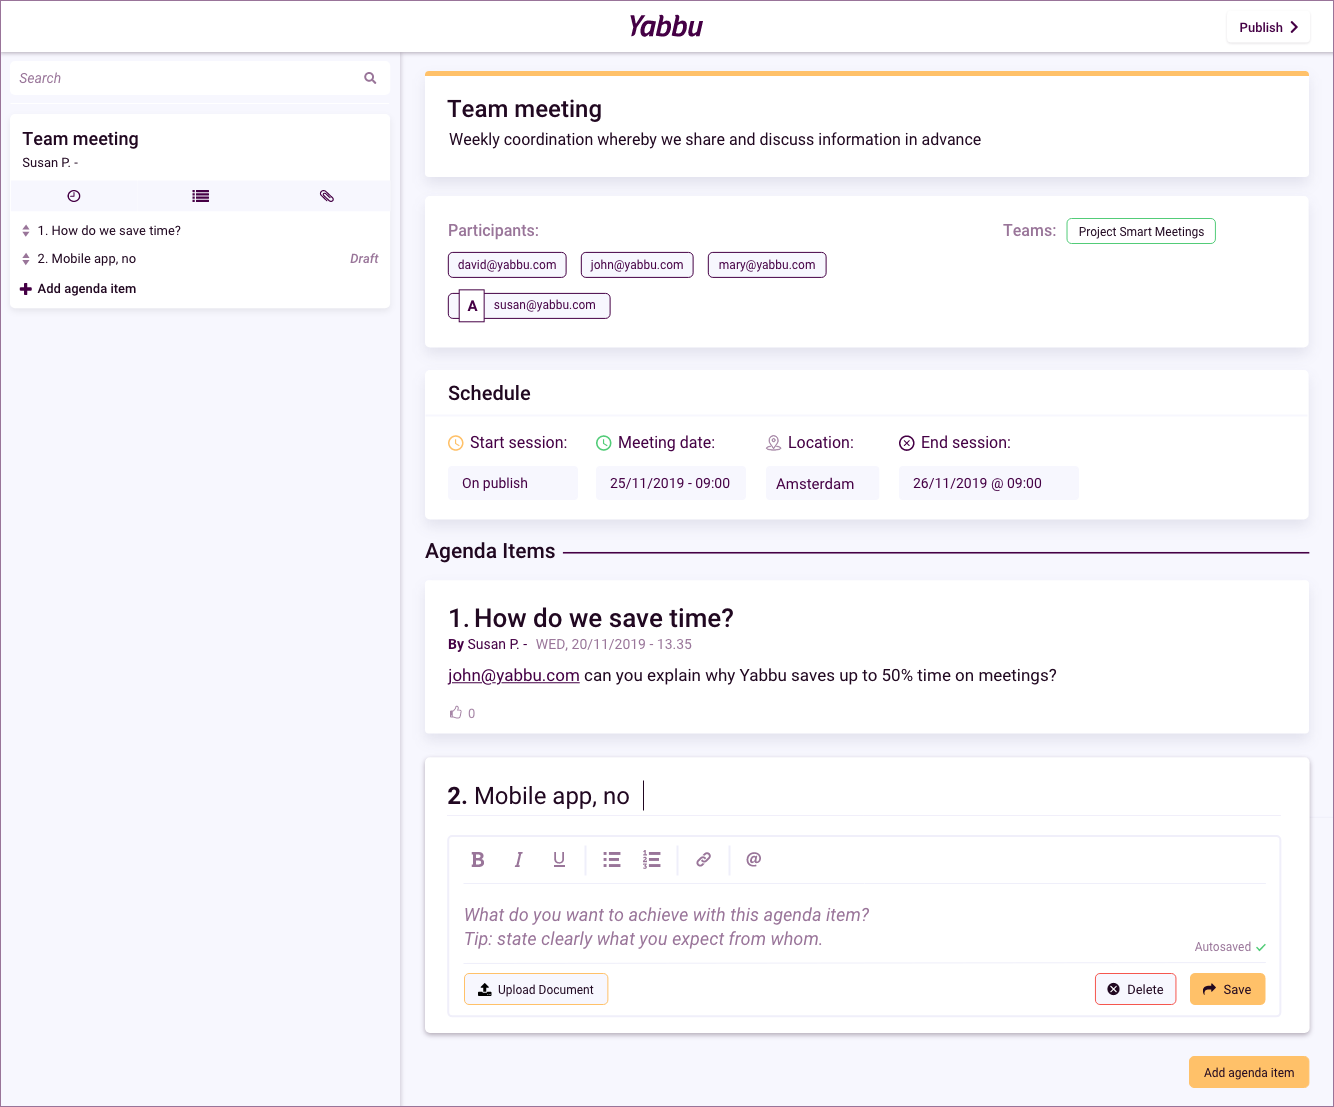Open the end session 26/11/2019 field

[x=989, y=483]
